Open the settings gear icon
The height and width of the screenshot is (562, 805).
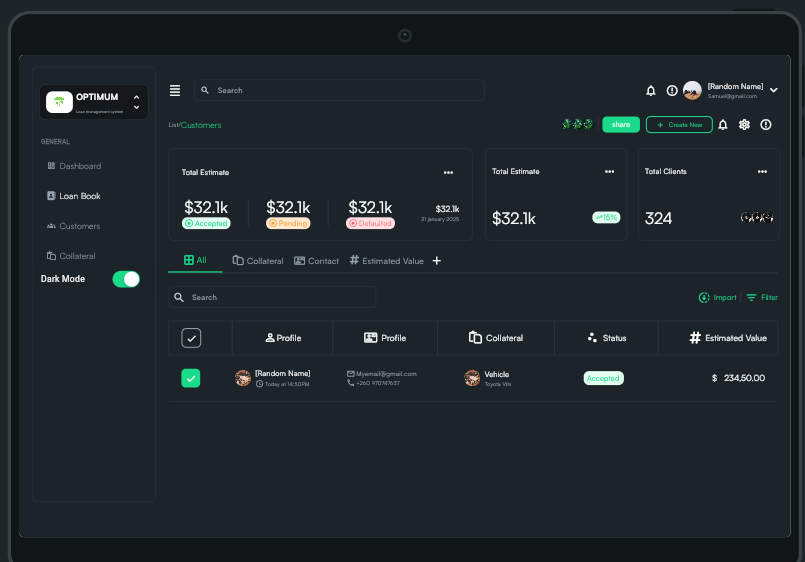tap(744, 125)
